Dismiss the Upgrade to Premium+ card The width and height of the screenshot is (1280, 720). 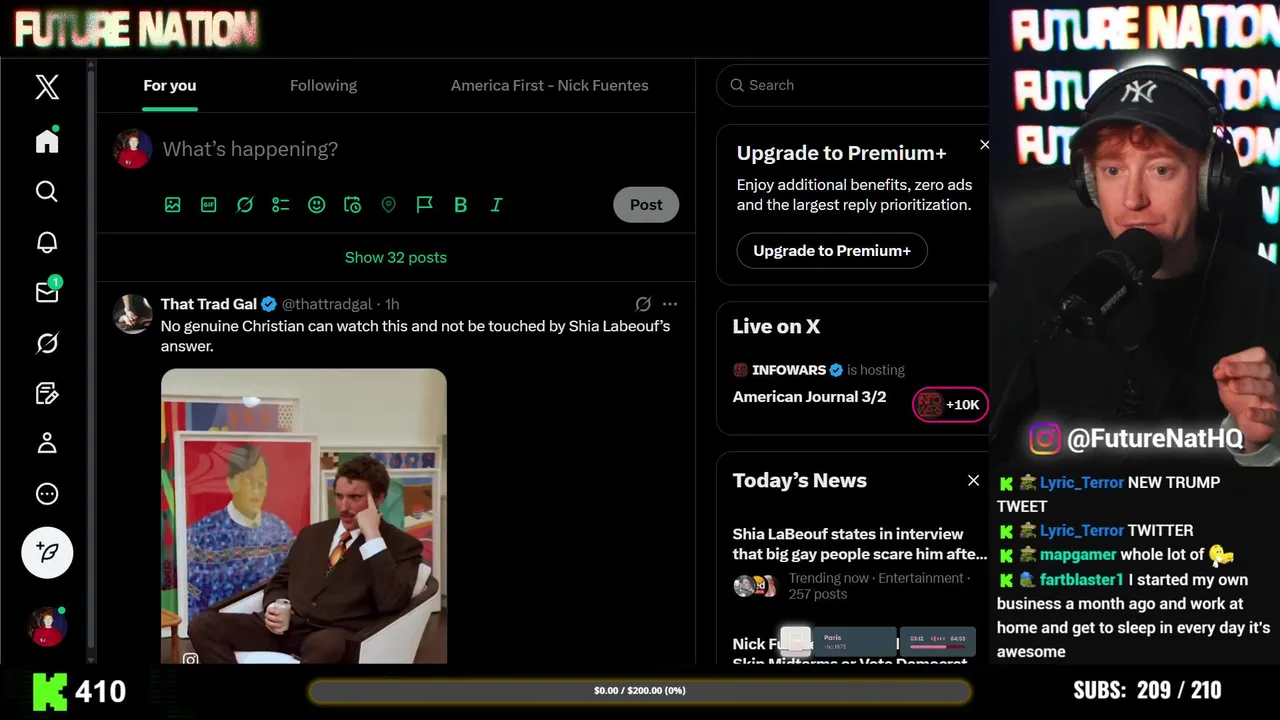pyautogui.click(x=985, y=145)
